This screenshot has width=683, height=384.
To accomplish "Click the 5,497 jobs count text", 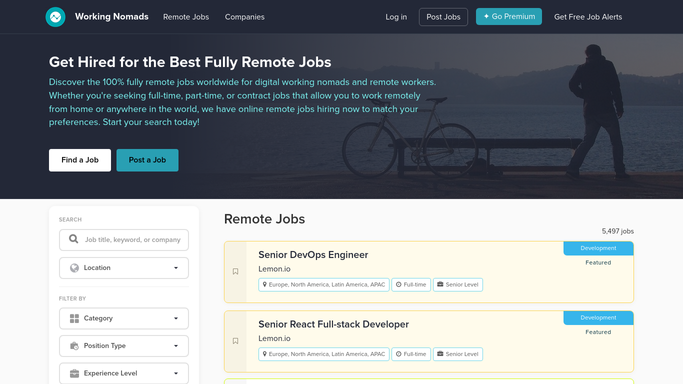I will pos(618,231).
